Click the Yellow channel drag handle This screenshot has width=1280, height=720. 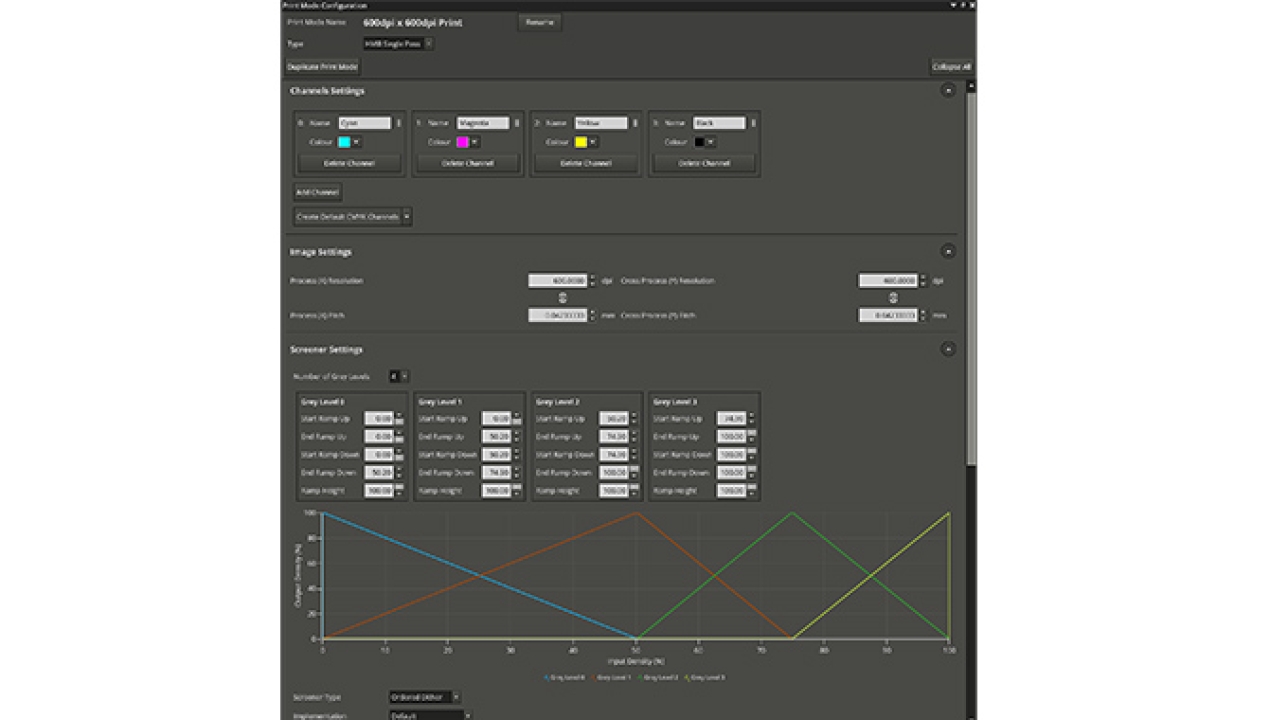635,123
